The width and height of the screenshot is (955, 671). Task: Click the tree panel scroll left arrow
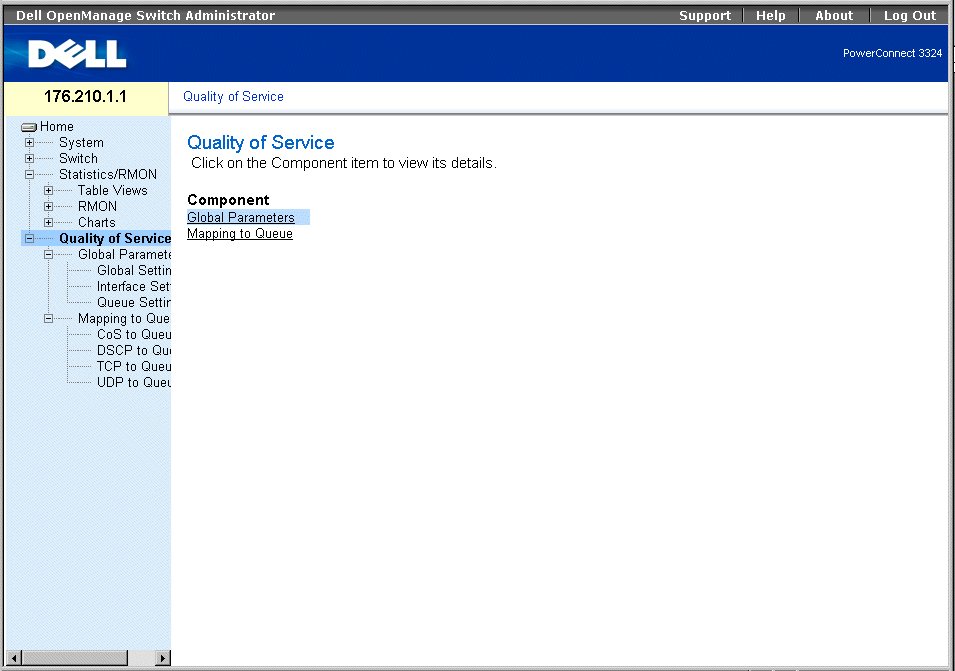point(13,658)
